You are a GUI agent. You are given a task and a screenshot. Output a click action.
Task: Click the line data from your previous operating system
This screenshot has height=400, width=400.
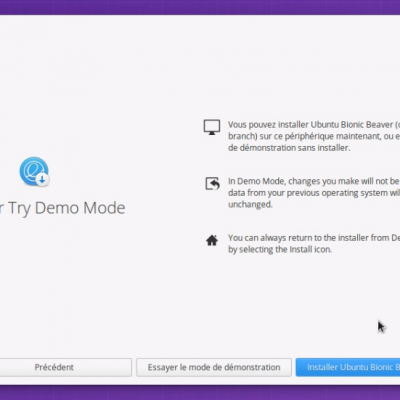(x=314, y=193)
